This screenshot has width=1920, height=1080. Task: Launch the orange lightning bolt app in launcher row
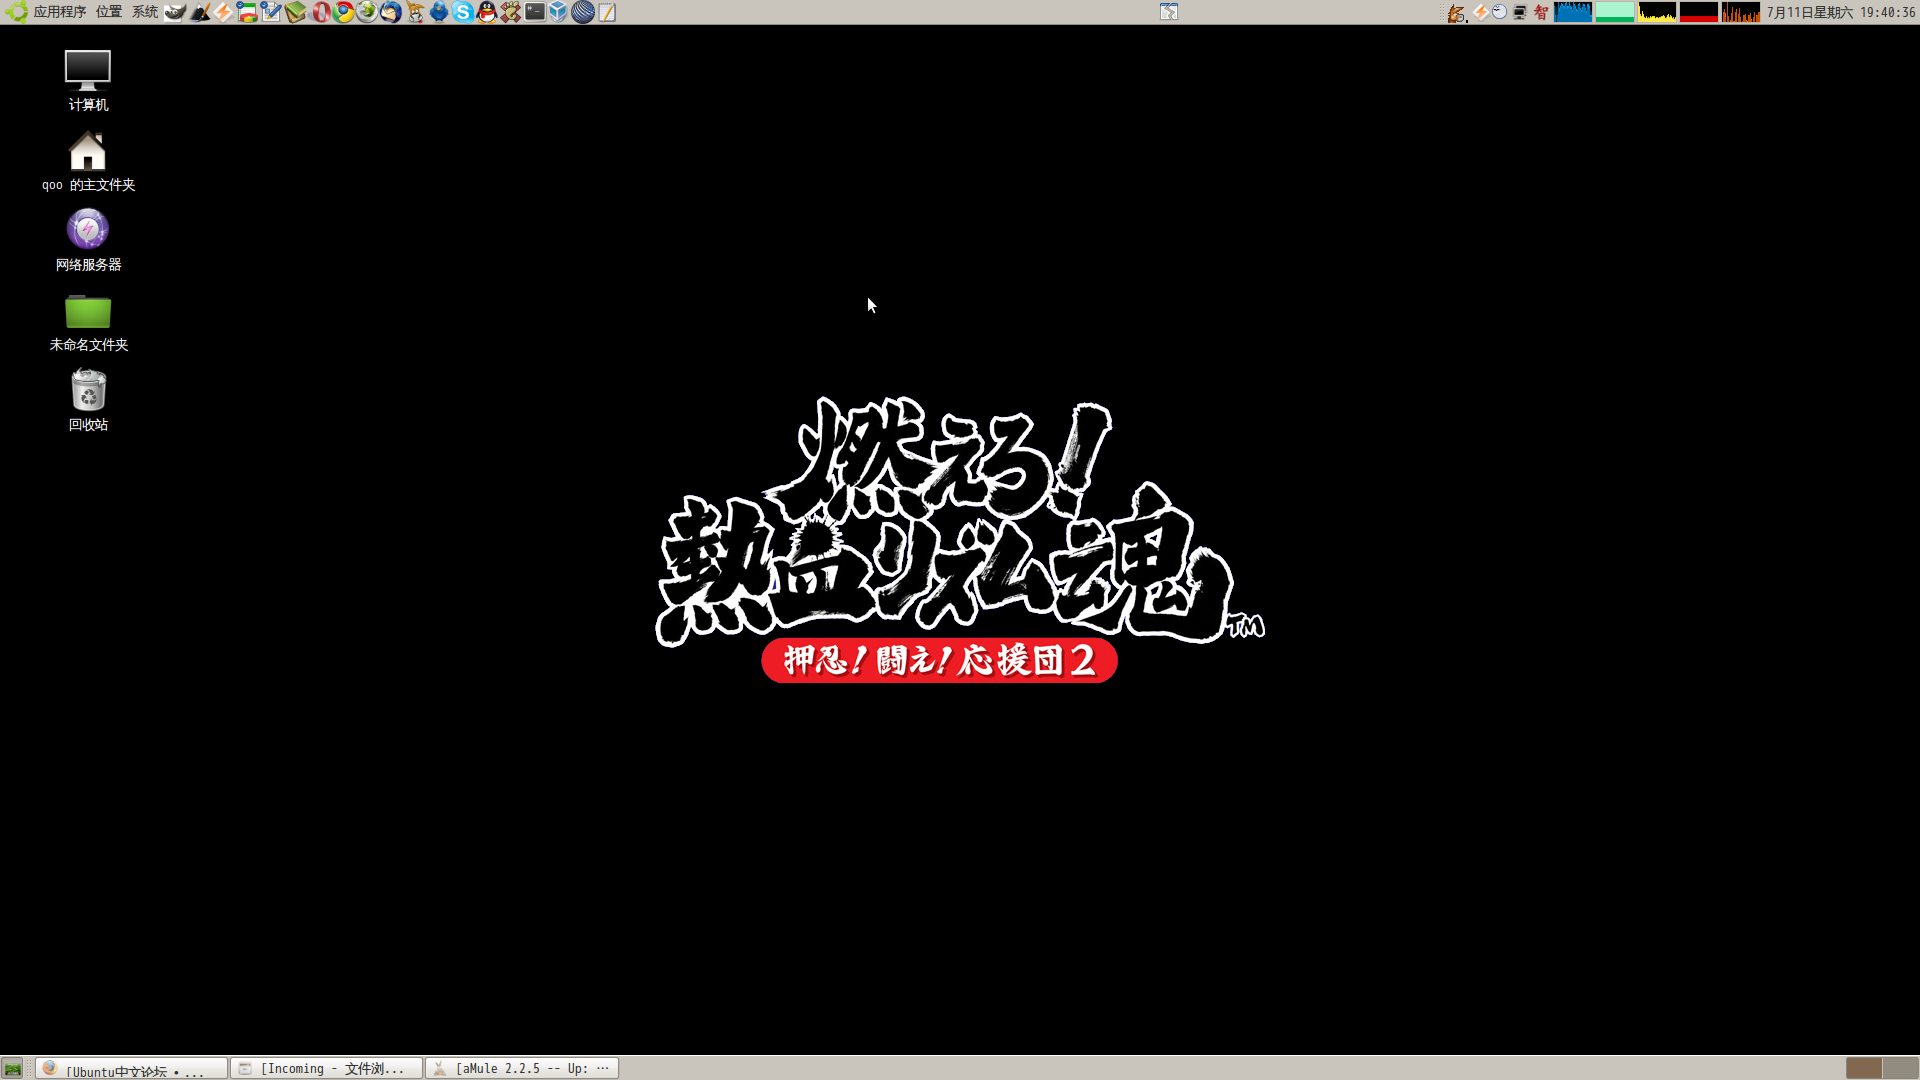coord(223,12)
